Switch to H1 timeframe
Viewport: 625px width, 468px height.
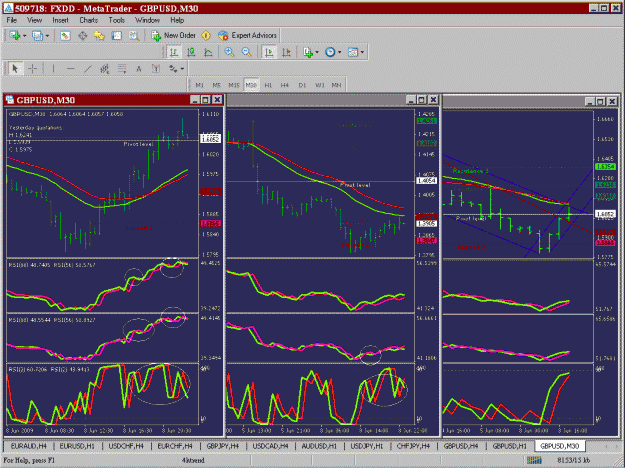tap(268, 85)
